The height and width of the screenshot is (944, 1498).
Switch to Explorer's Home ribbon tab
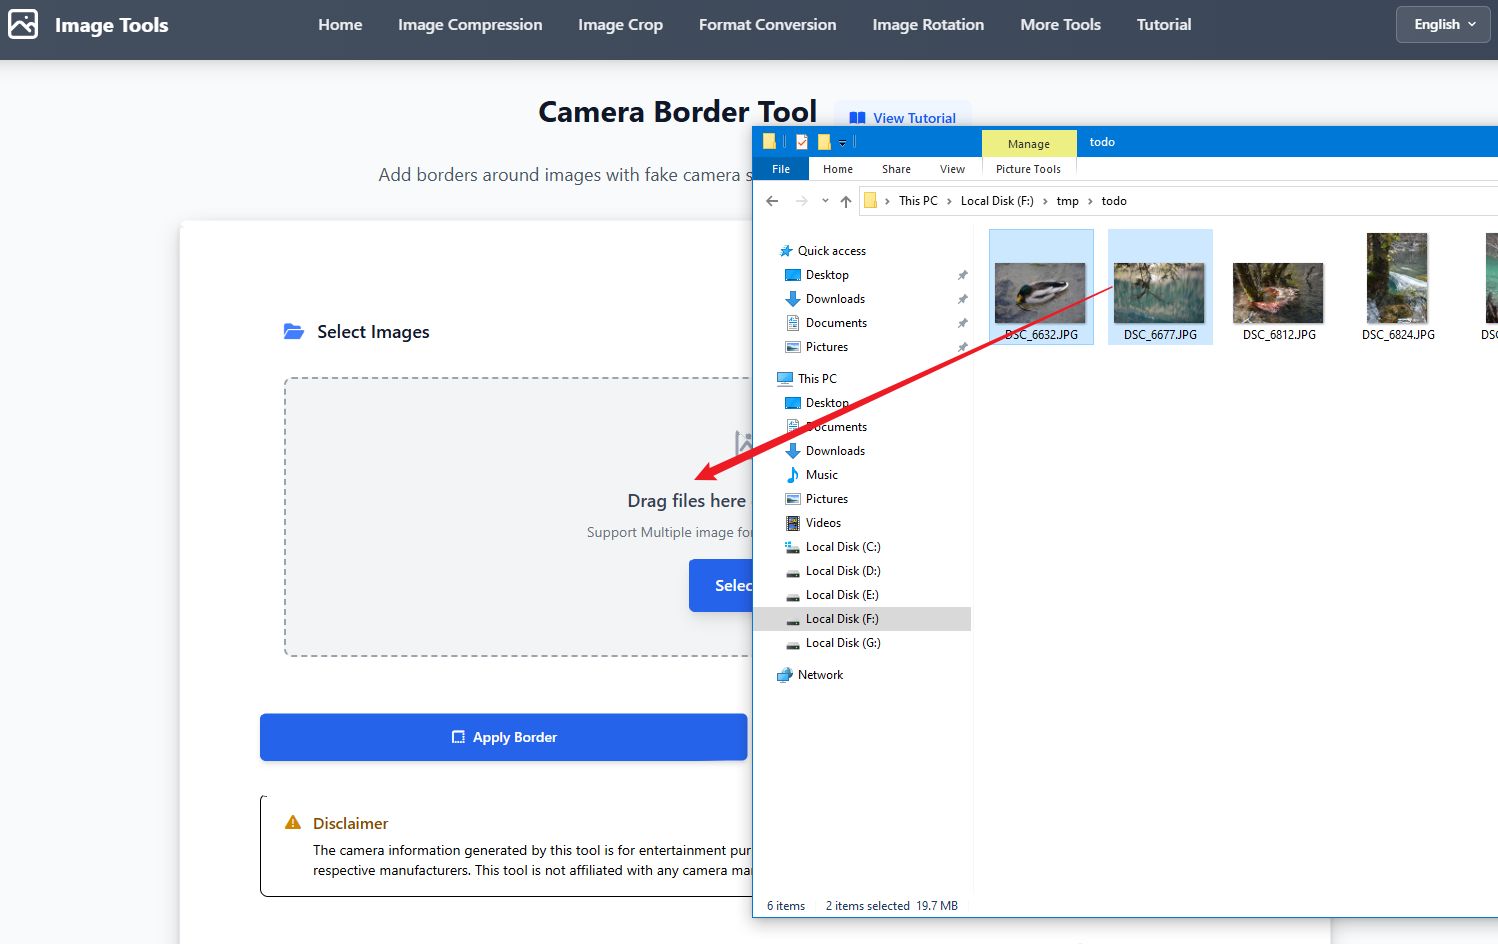[x=838, y=169]
